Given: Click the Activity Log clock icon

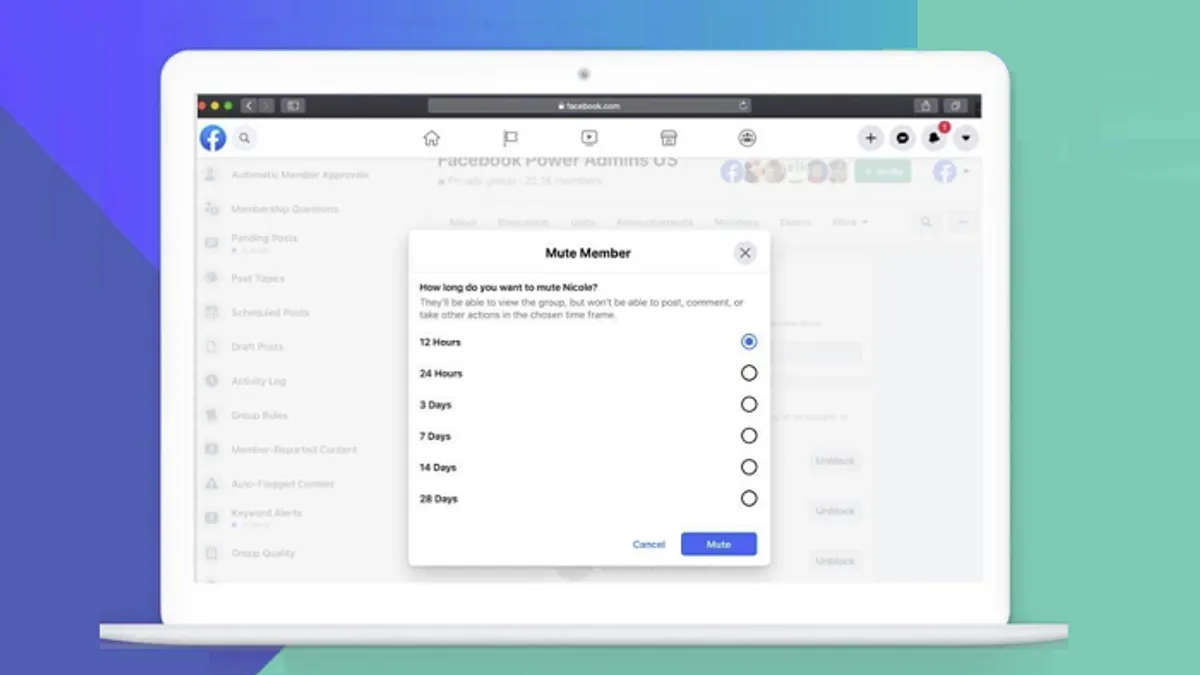Looking at the screenshot, I should (x=211, y=381).
